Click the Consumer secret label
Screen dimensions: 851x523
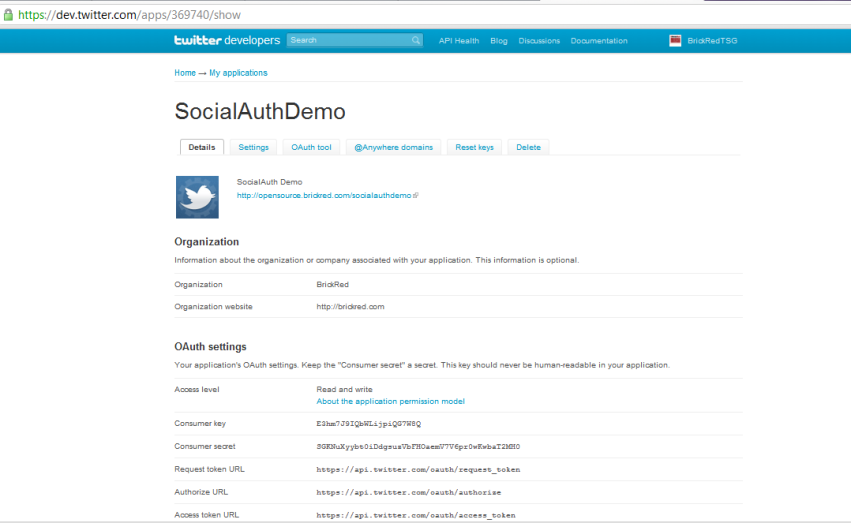(x=205, y=446)
